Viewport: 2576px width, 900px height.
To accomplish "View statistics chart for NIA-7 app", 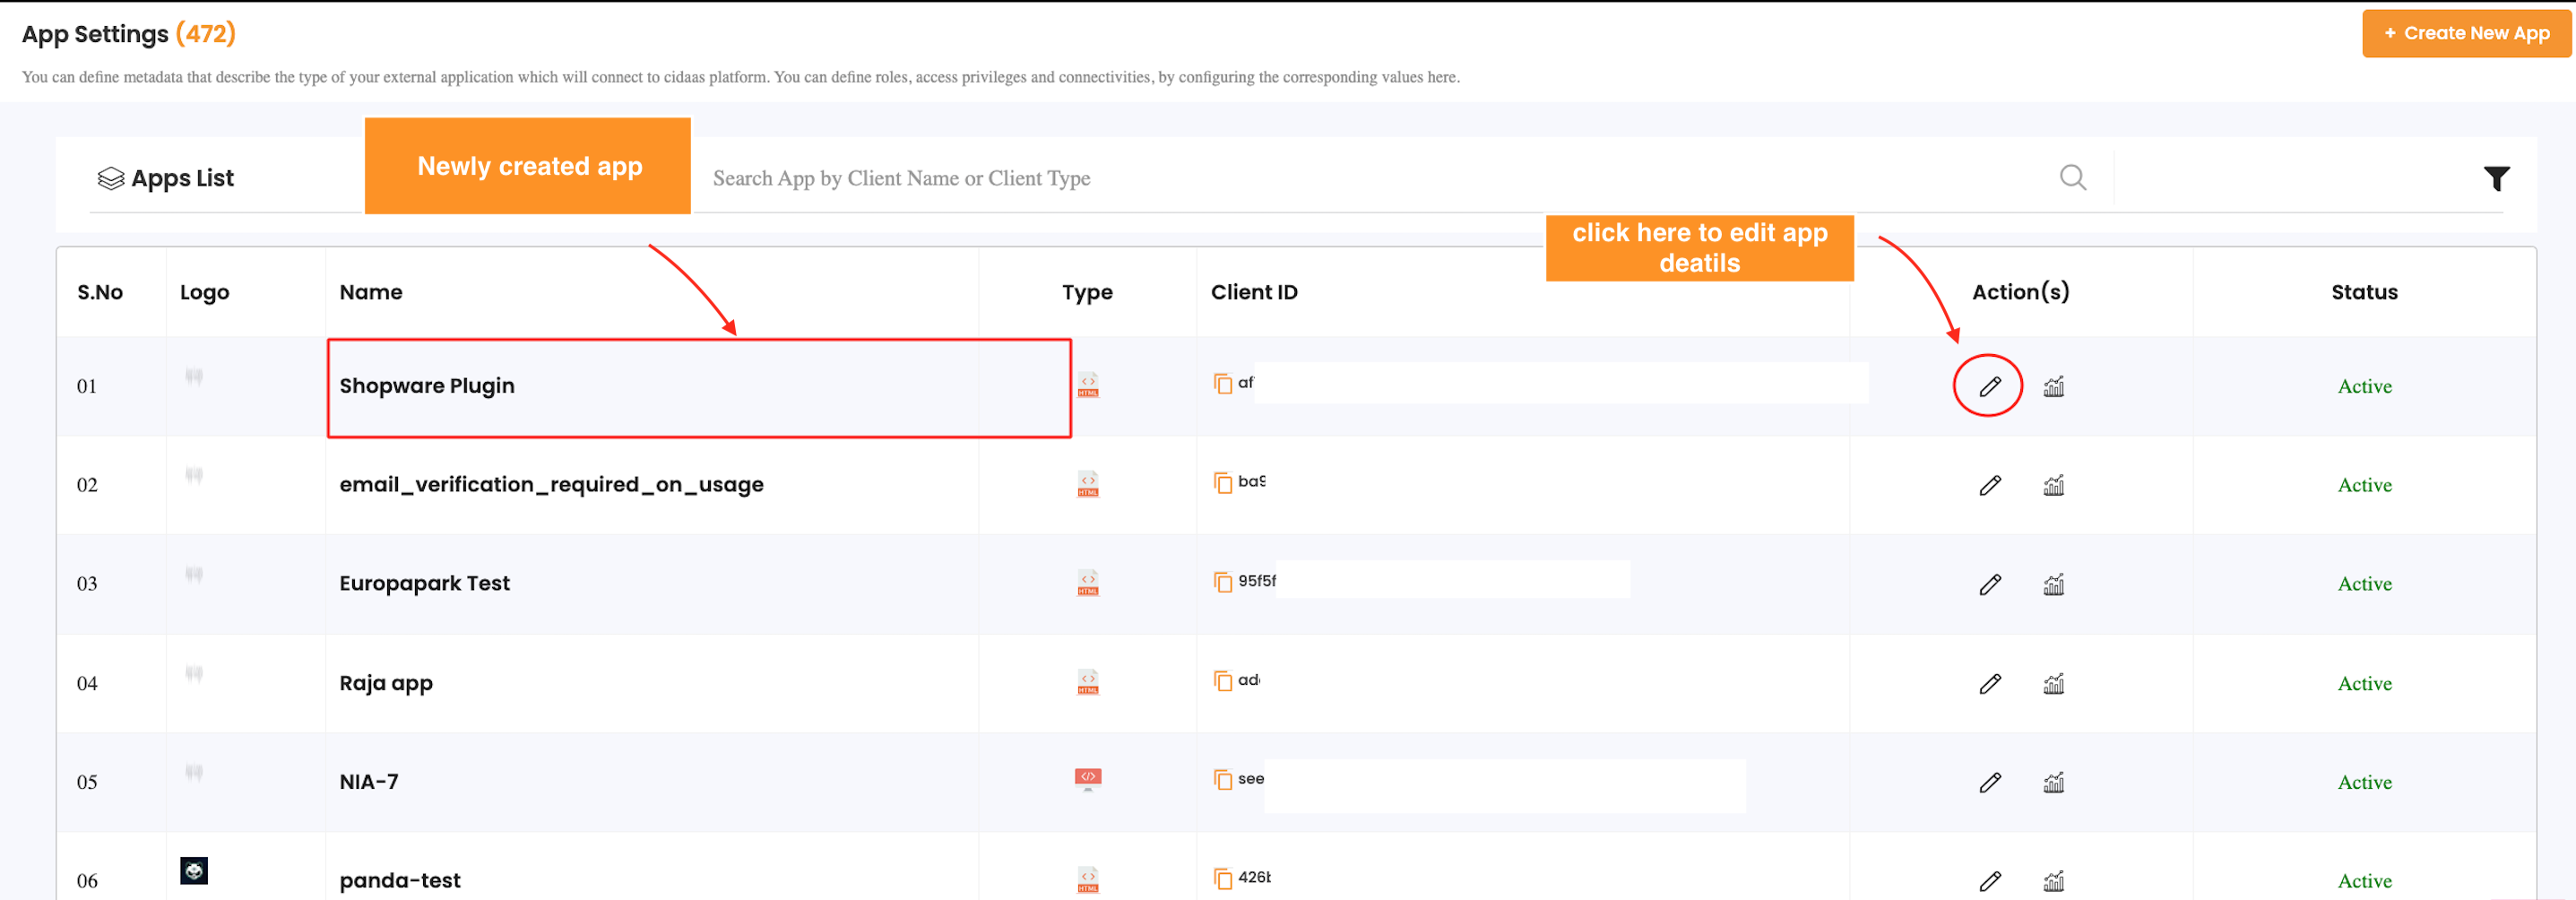I will coord(2053,782).
